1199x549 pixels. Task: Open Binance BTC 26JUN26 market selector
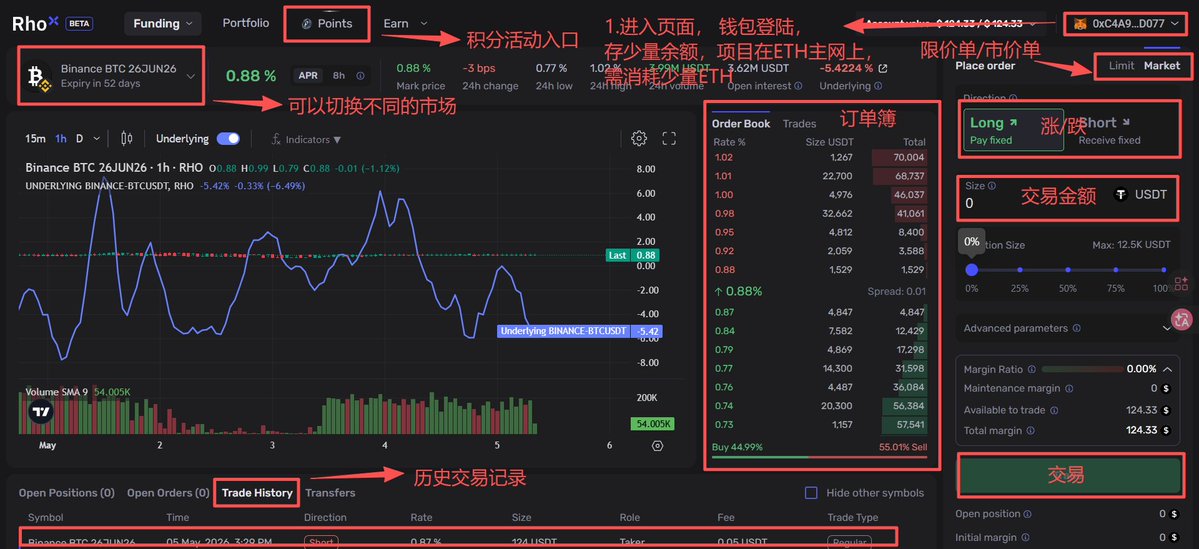pyautogui.click(x=111, y=75)
